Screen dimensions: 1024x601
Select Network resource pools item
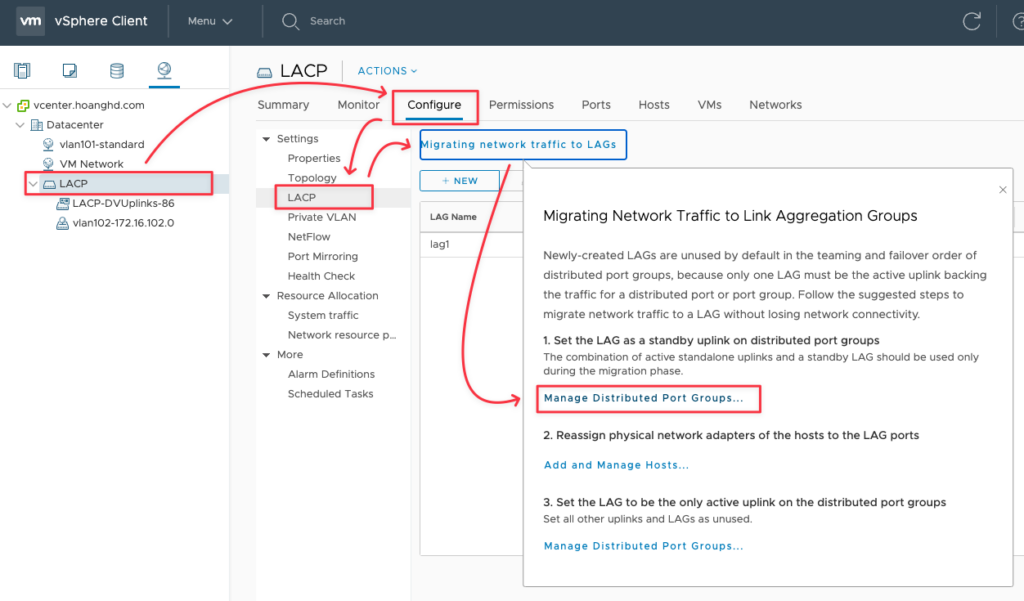(342, 334)
